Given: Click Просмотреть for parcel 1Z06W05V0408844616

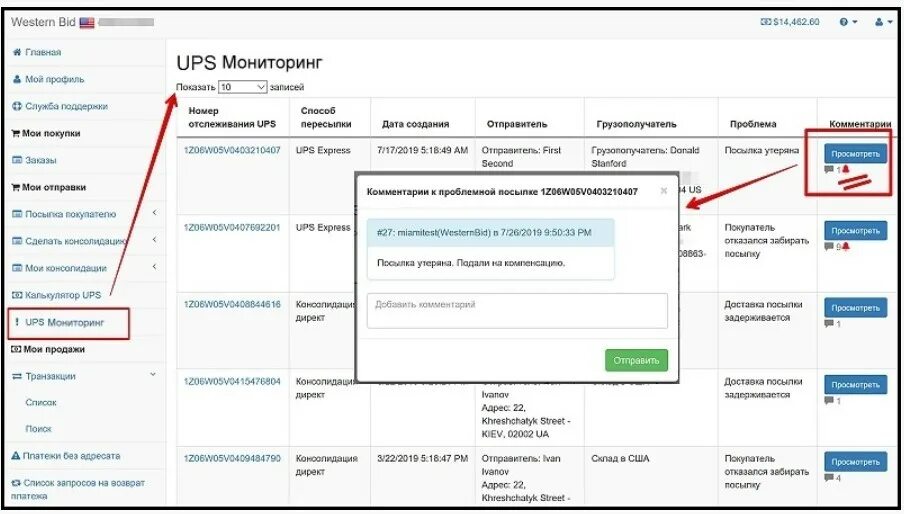Looking at the screenshot, I should tap(856, 308).
